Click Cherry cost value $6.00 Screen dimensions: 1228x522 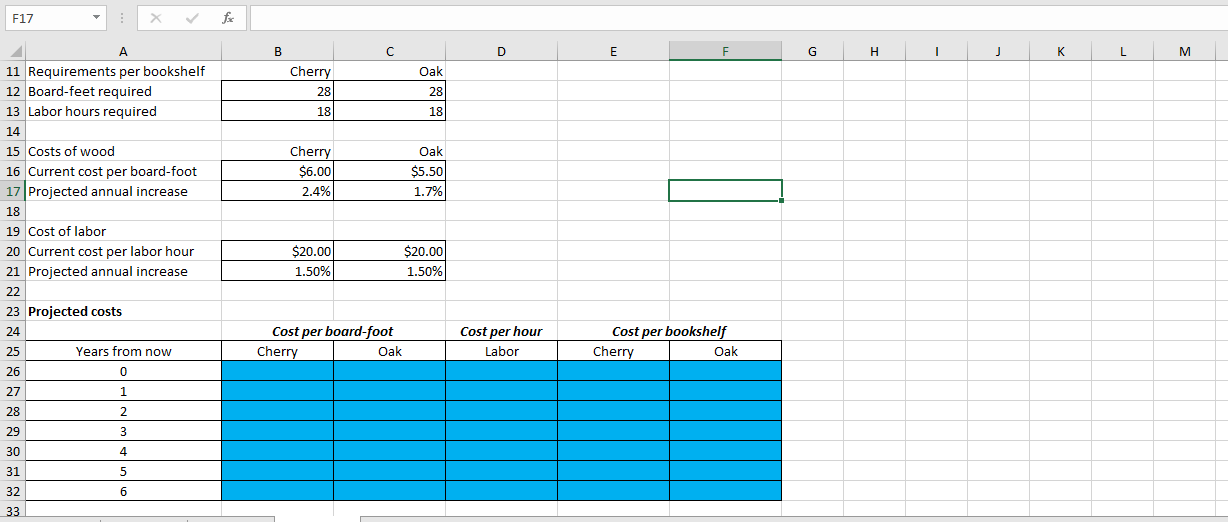pos(277,171)
